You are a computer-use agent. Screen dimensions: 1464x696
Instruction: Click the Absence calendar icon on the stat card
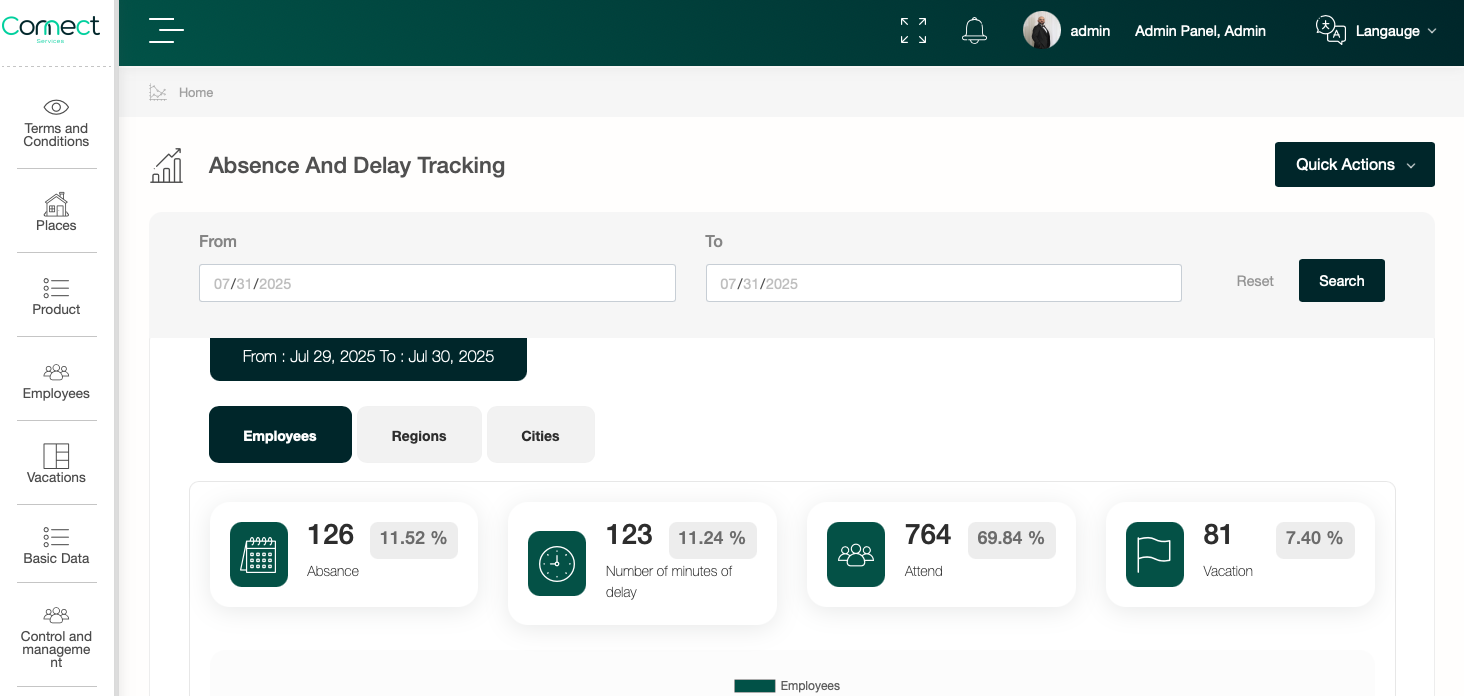[259, 554]
